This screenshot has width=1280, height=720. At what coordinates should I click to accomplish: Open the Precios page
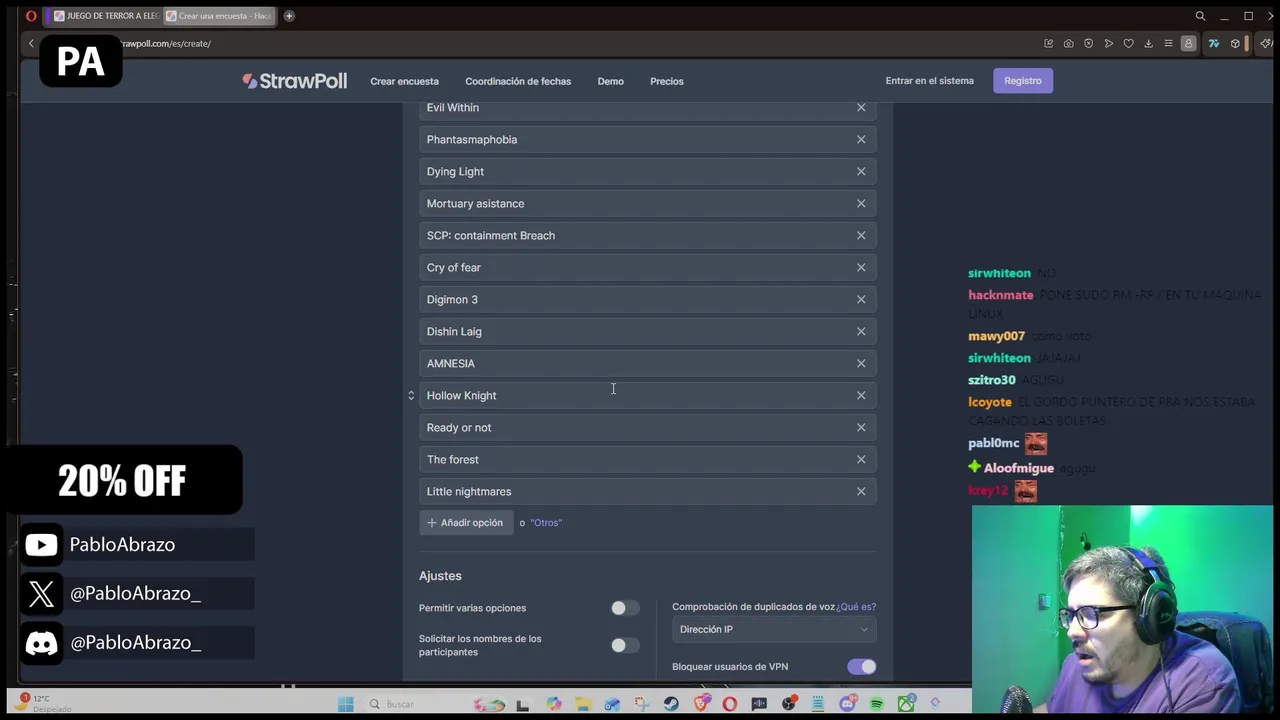click(x=666, y=81)
